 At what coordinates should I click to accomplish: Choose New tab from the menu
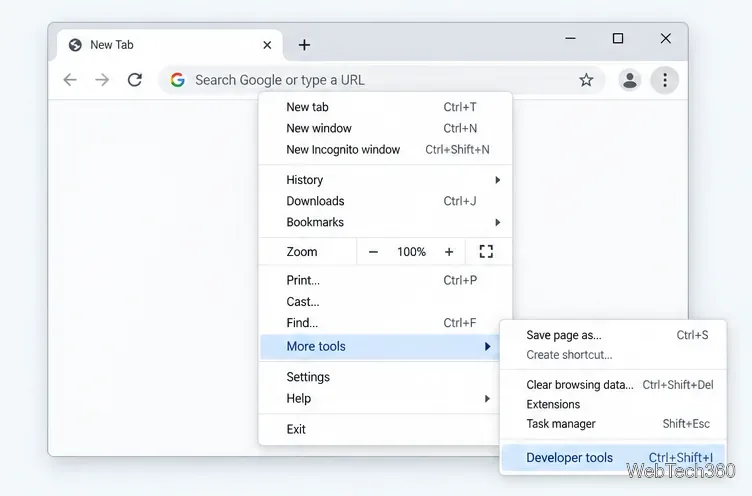[386, 107]
